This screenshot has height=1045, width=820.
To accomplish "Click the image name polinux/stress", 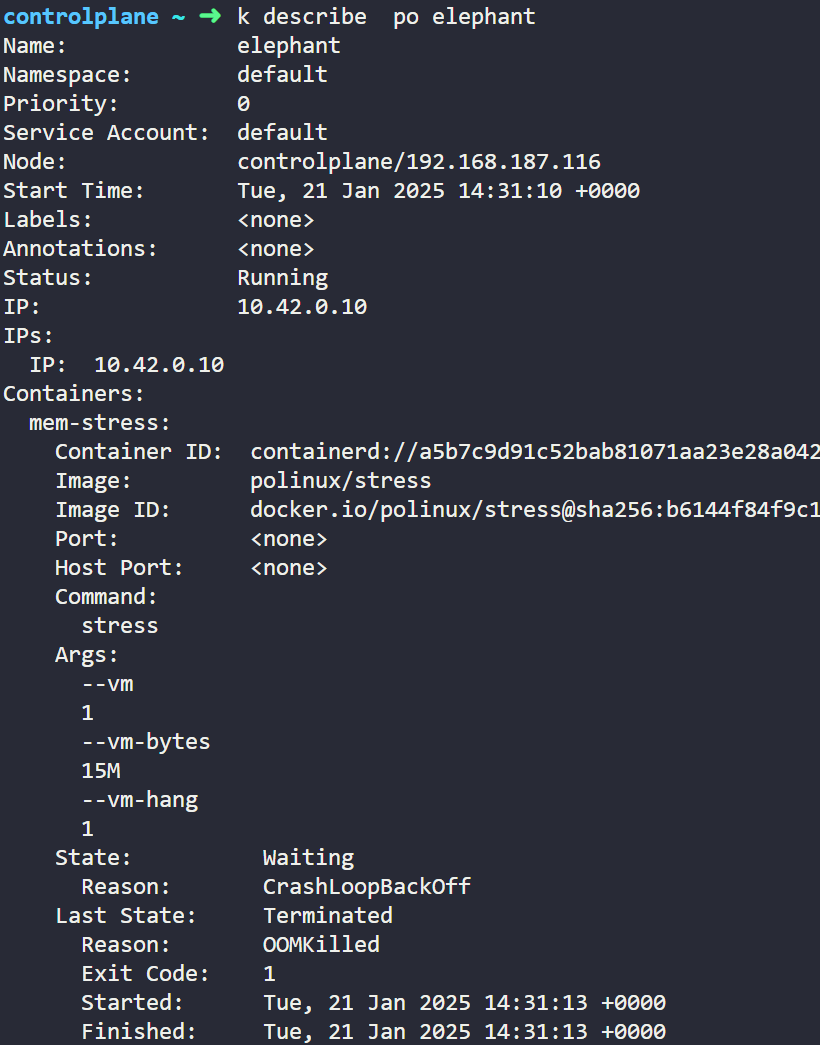I will pos(341,481).
